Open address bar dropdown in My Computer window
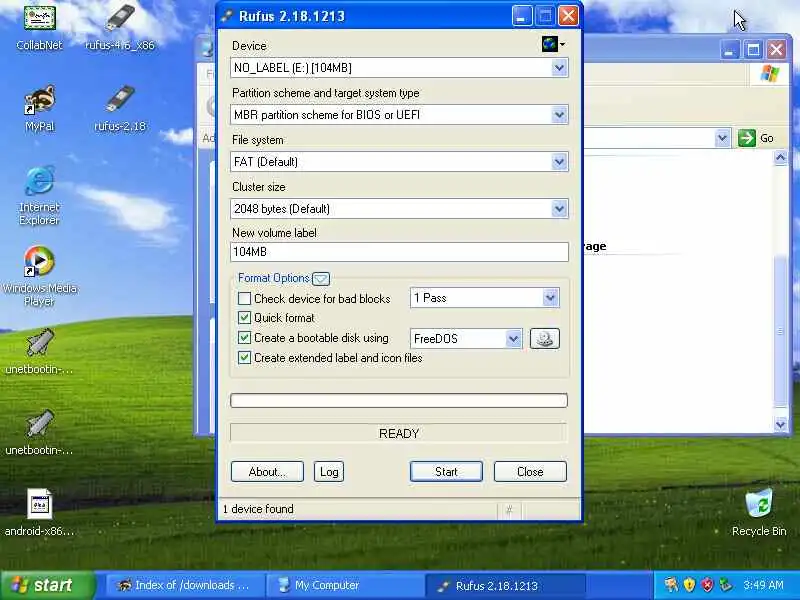Viewport: 800px width, 600px height. tap(722, 138)
